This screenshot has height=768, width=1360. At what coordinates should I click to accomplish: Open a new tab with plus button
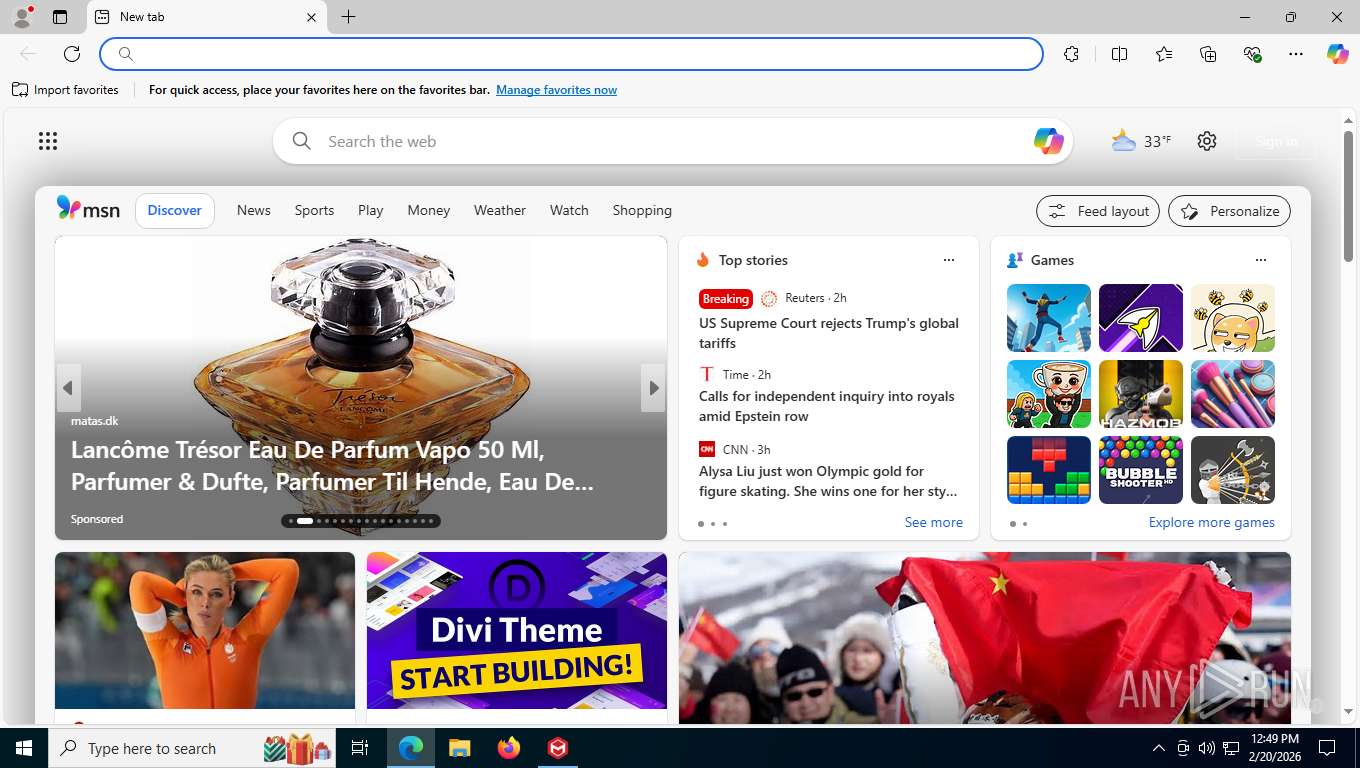click(x=348, y=17)
